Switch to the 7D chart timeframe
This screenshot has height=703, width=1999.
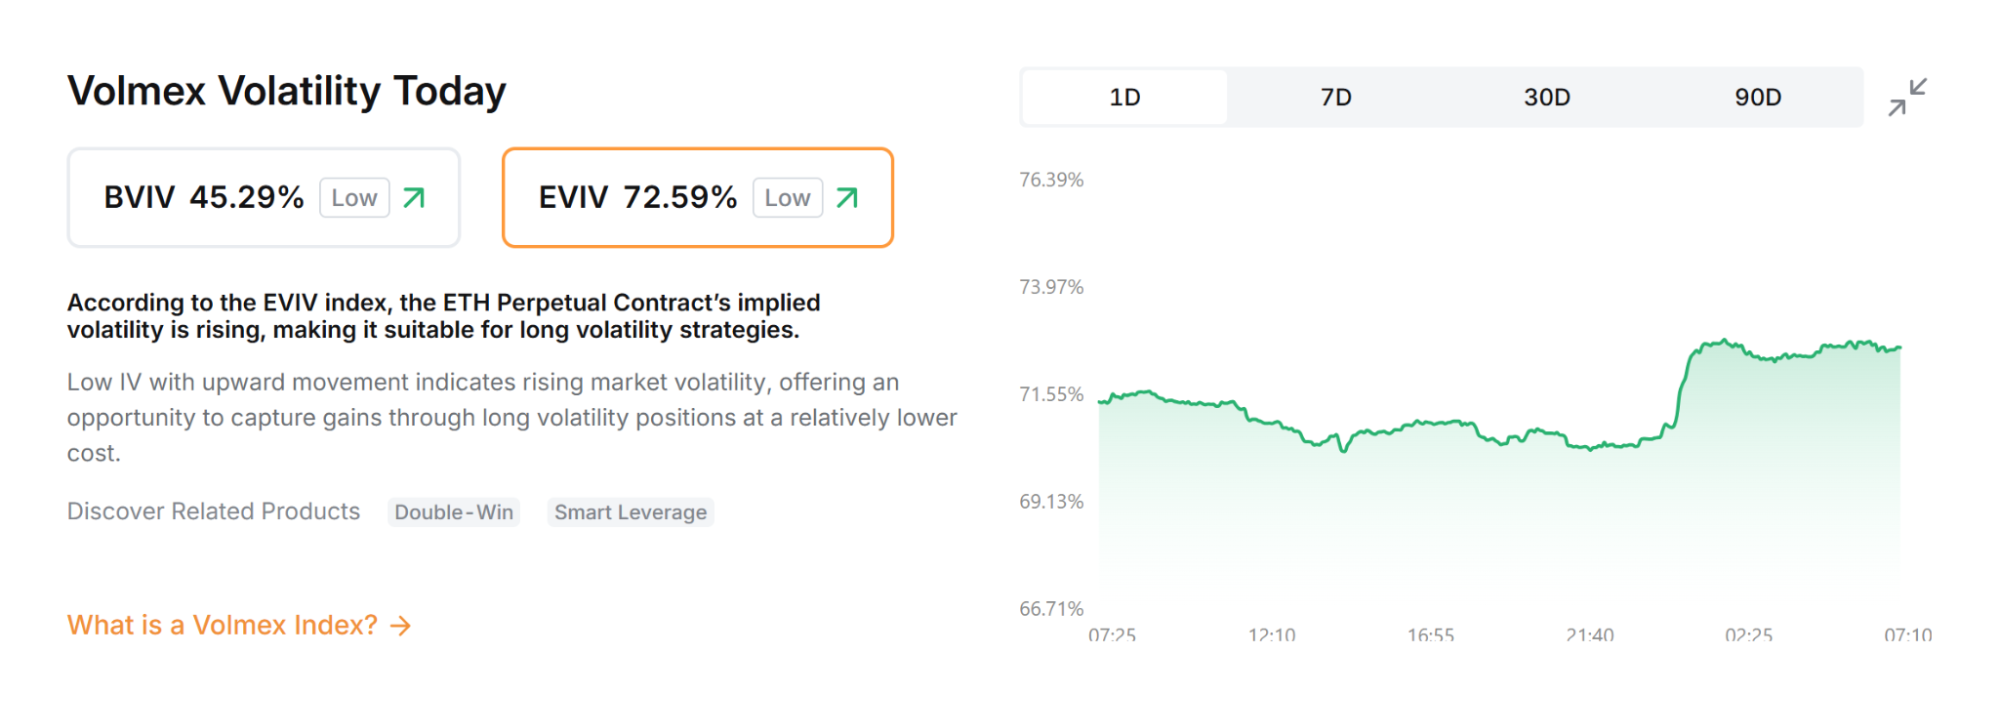pyautogui.click(x=1335, y=97)
